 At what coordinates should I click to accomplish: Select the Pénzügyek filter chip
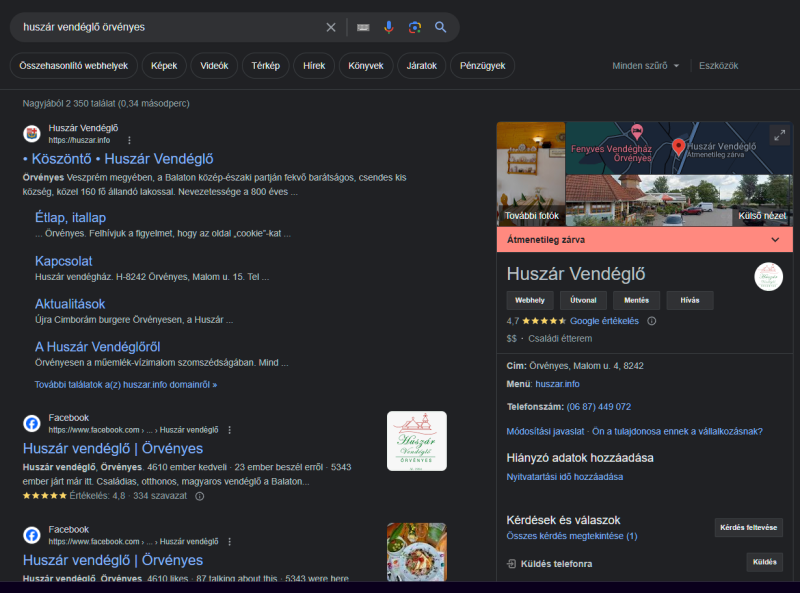[482, 66]
